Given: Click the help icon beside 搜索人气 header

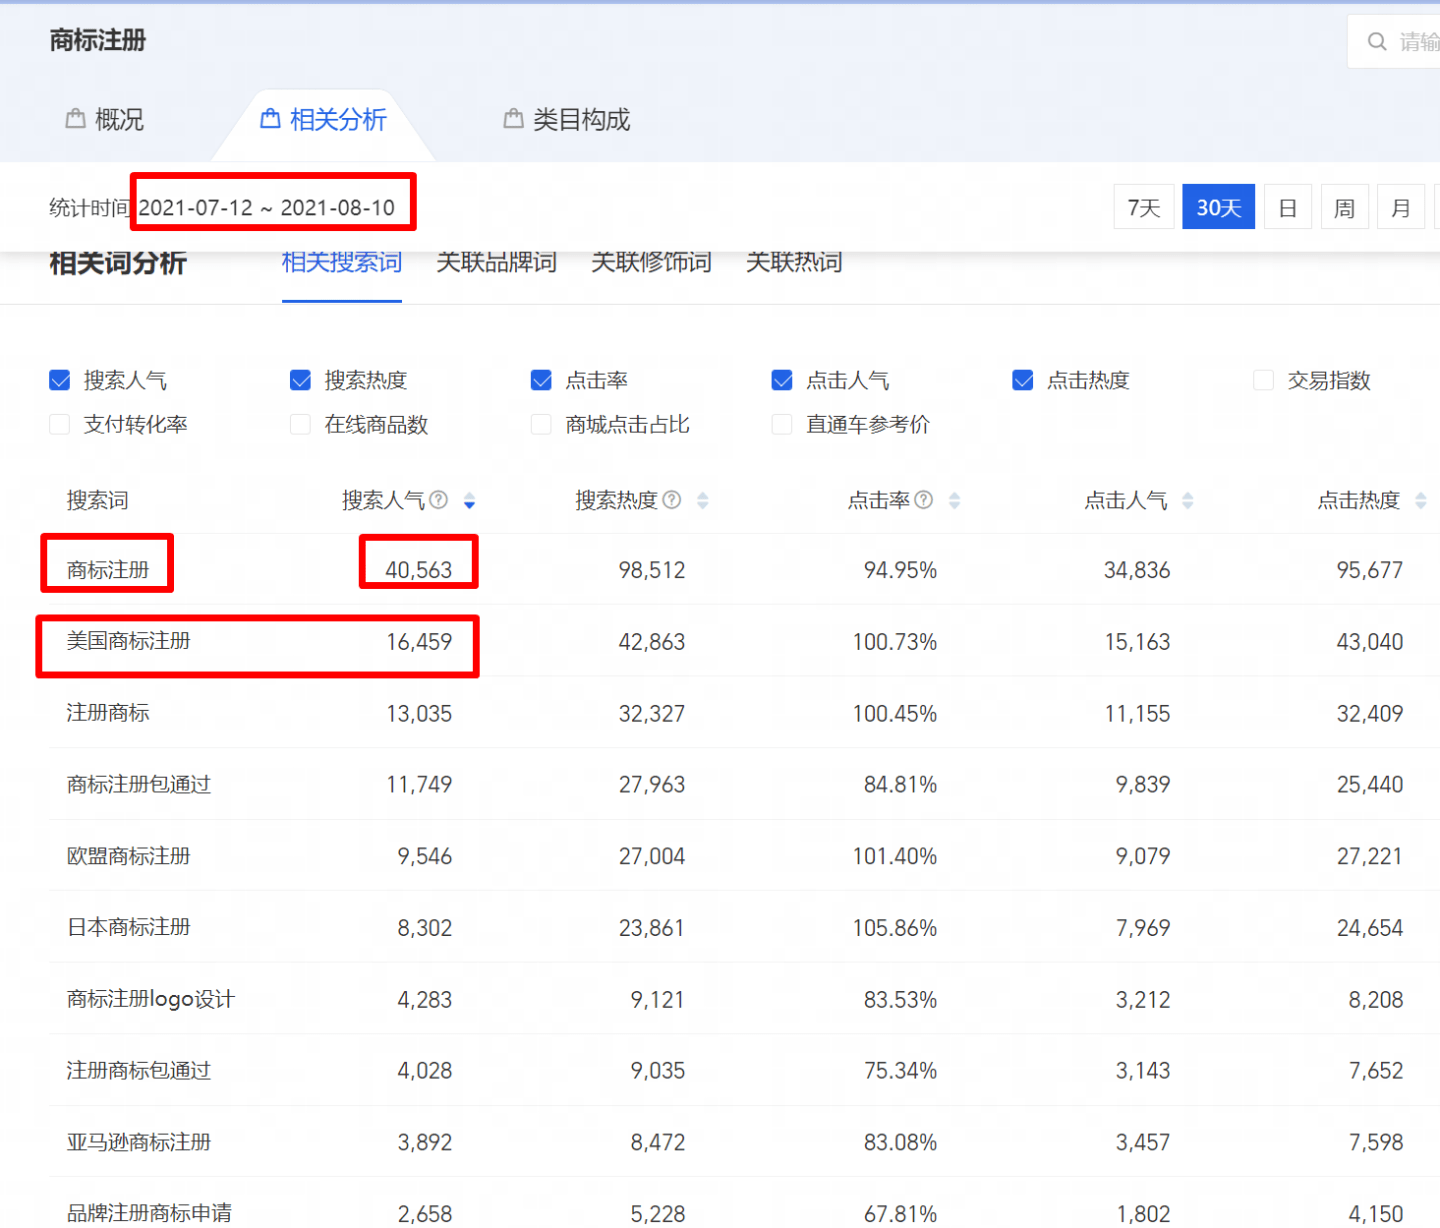Looking at the screenshot, I should 438,500.
